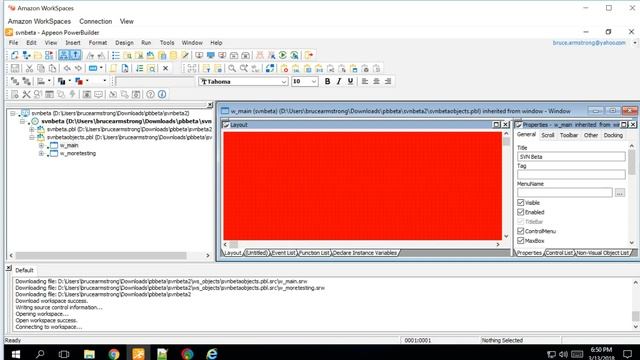This screenshot has width=640, height=360.
Task: Open the Docking properties tab
Action: point(613,135)
